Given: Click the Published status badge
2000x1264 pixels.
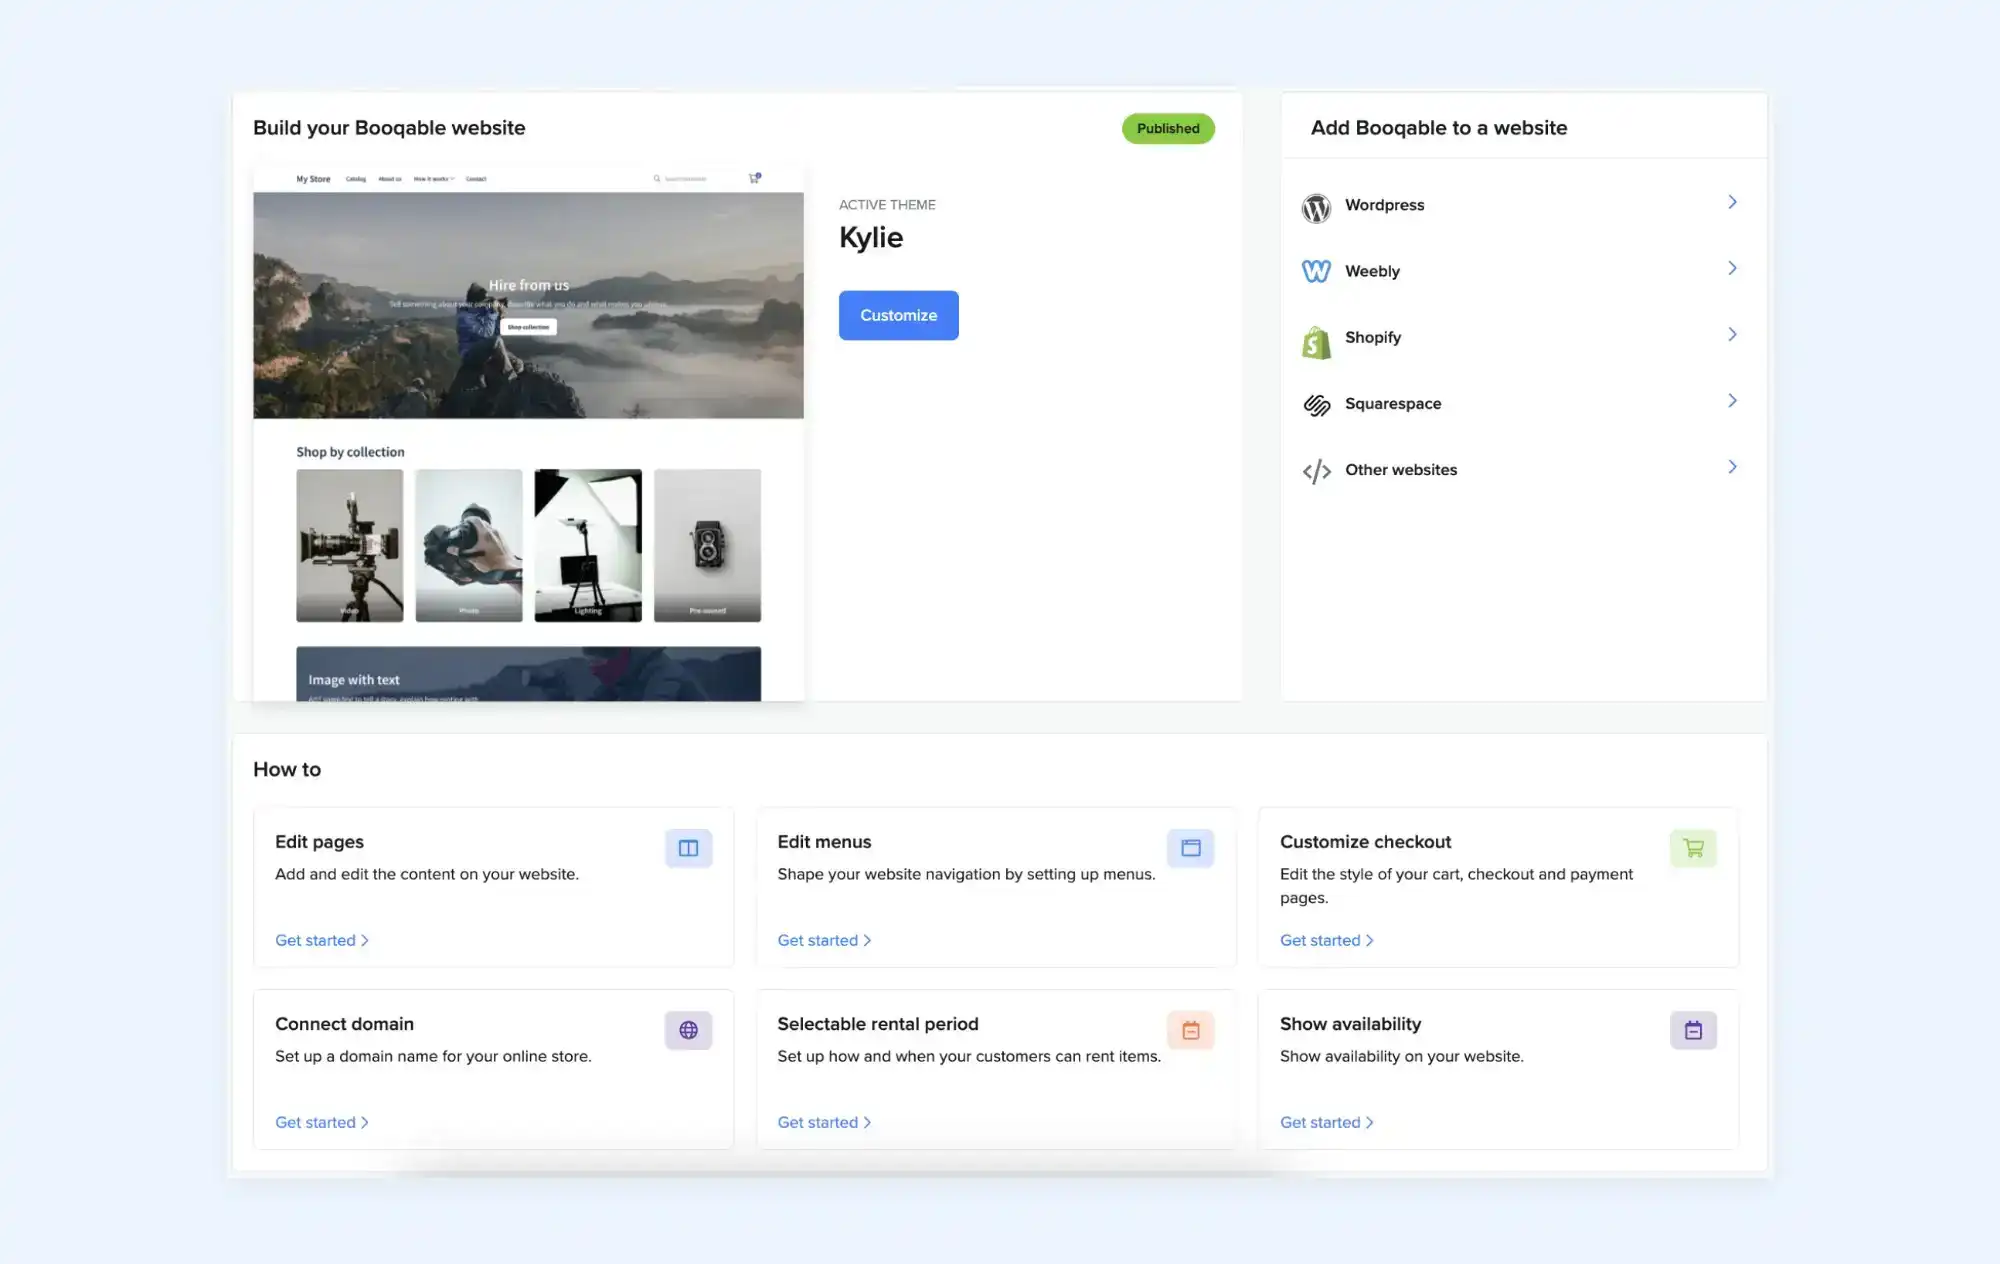Looking at the screenshot, I should (x=1167, y=128).
